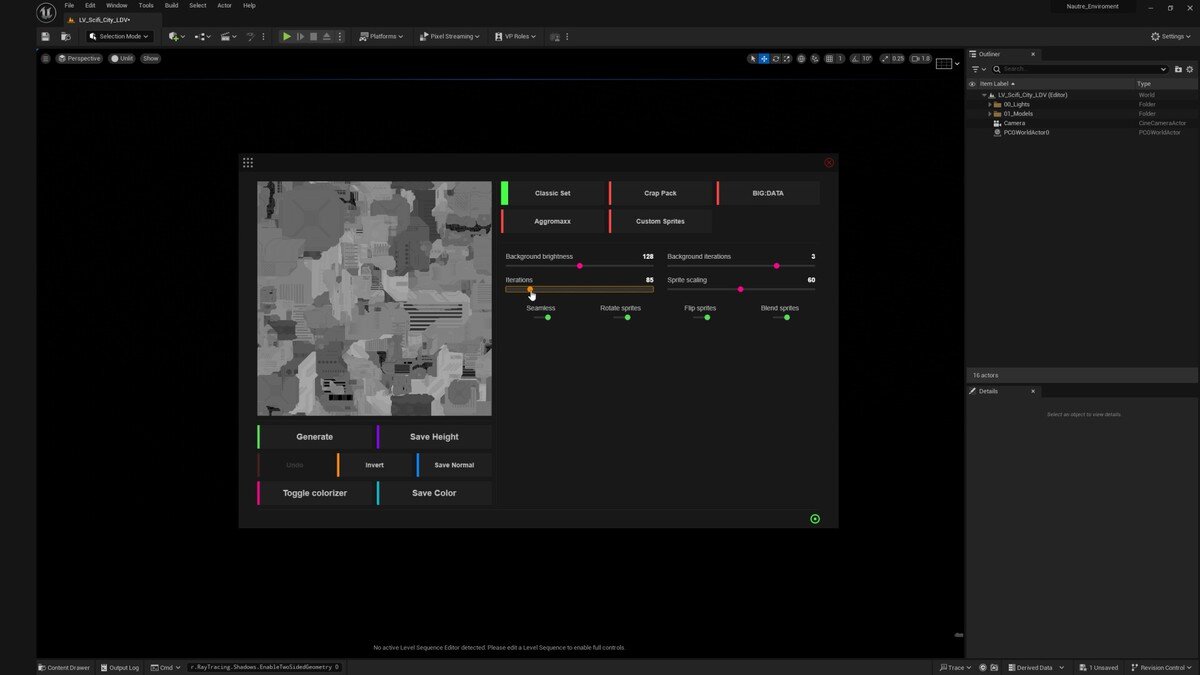Click the Save Normal button
Screen dimensions: 1200x675
point(454,465)
